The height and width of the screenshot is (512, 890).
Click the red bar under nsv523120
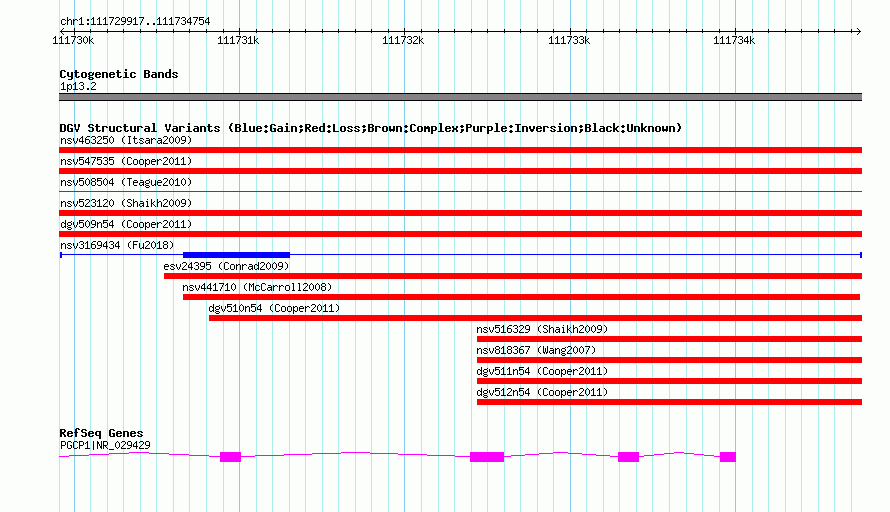460,213
